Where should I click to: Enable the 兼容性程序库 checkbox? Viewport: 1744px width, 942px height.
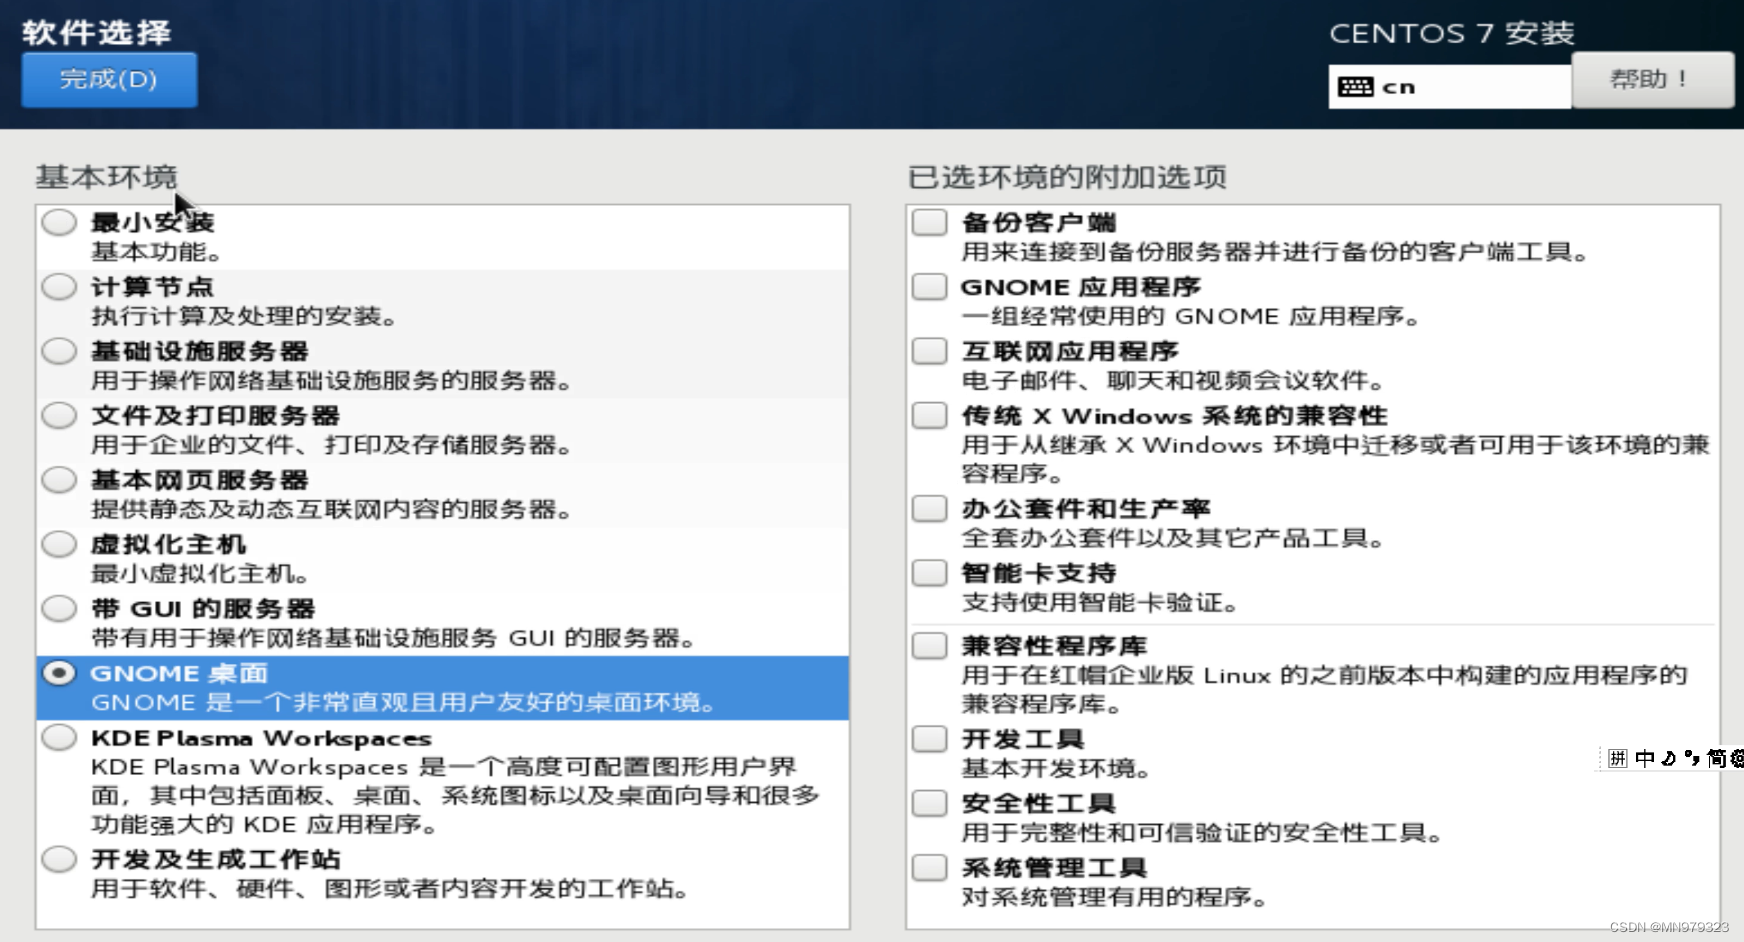(929, 646)
